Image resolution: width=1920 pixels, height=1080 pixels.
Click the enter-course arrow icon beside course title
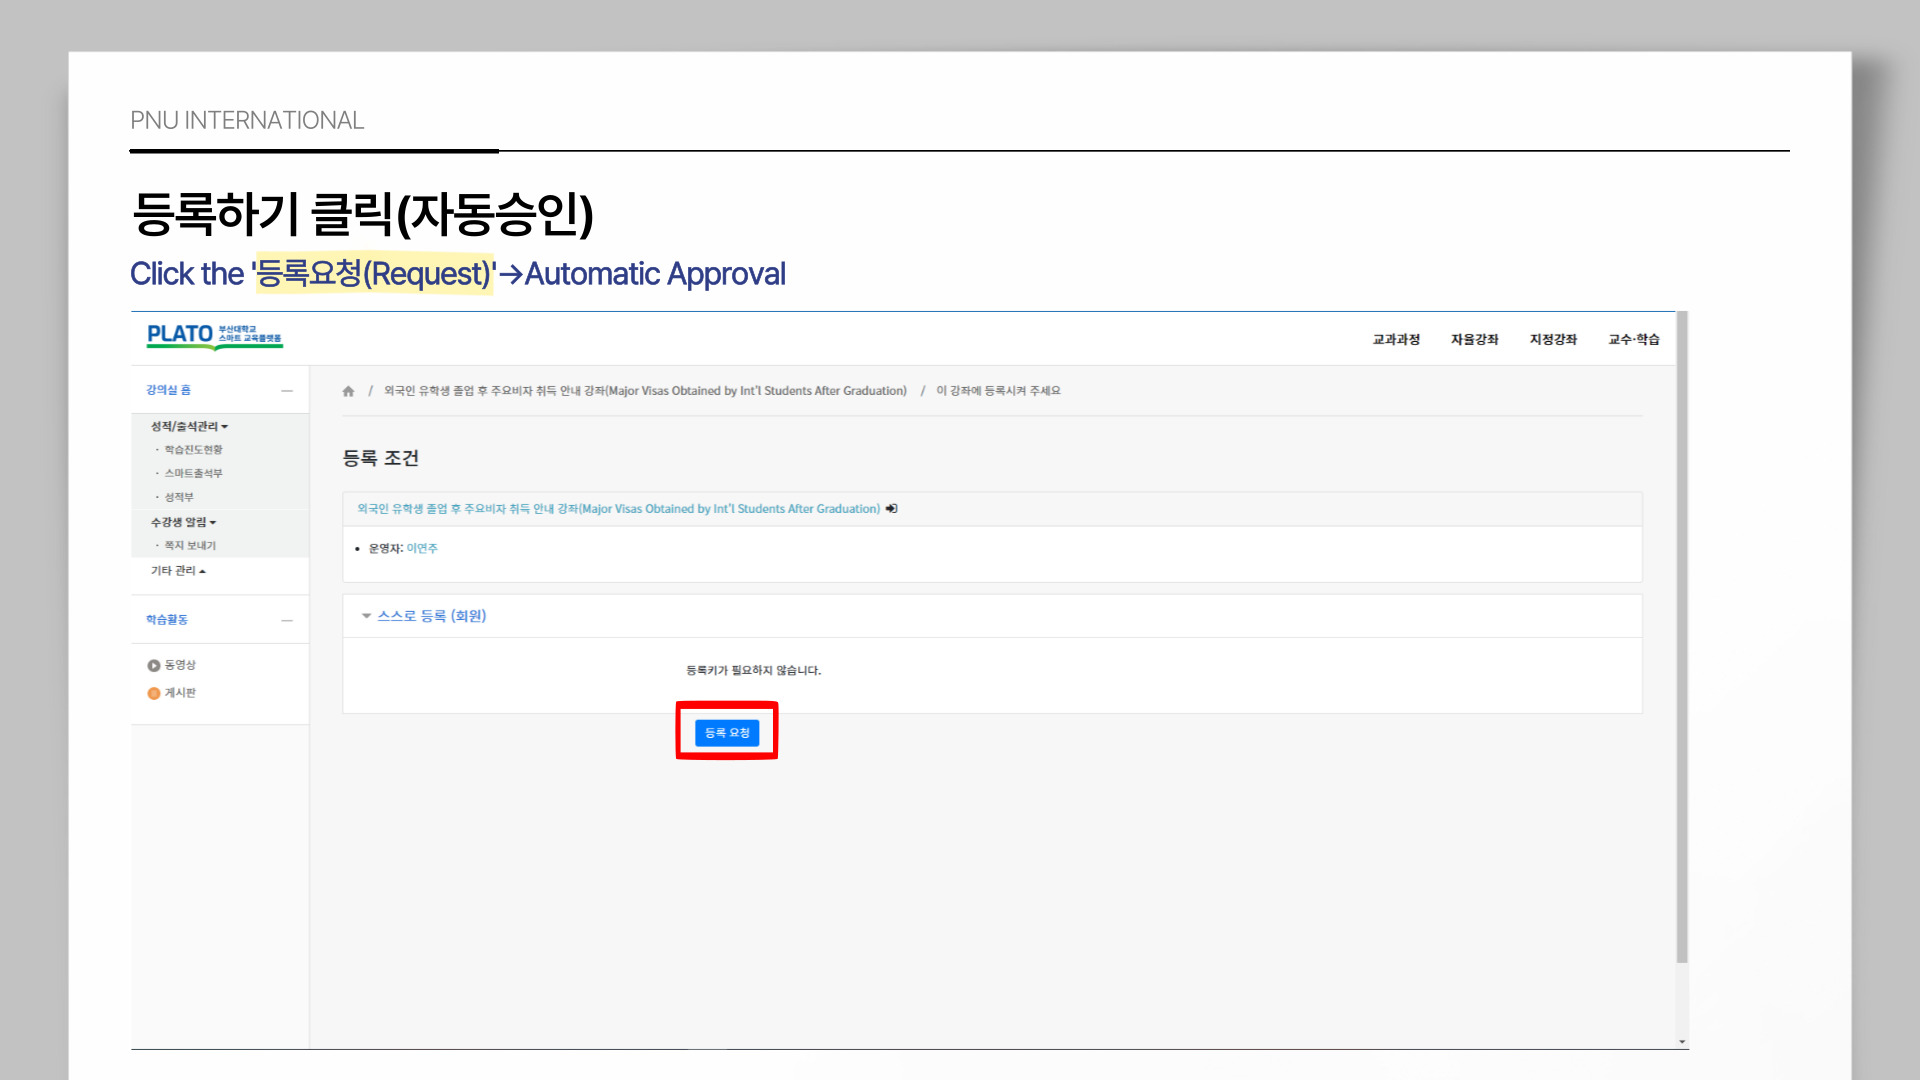892,509
